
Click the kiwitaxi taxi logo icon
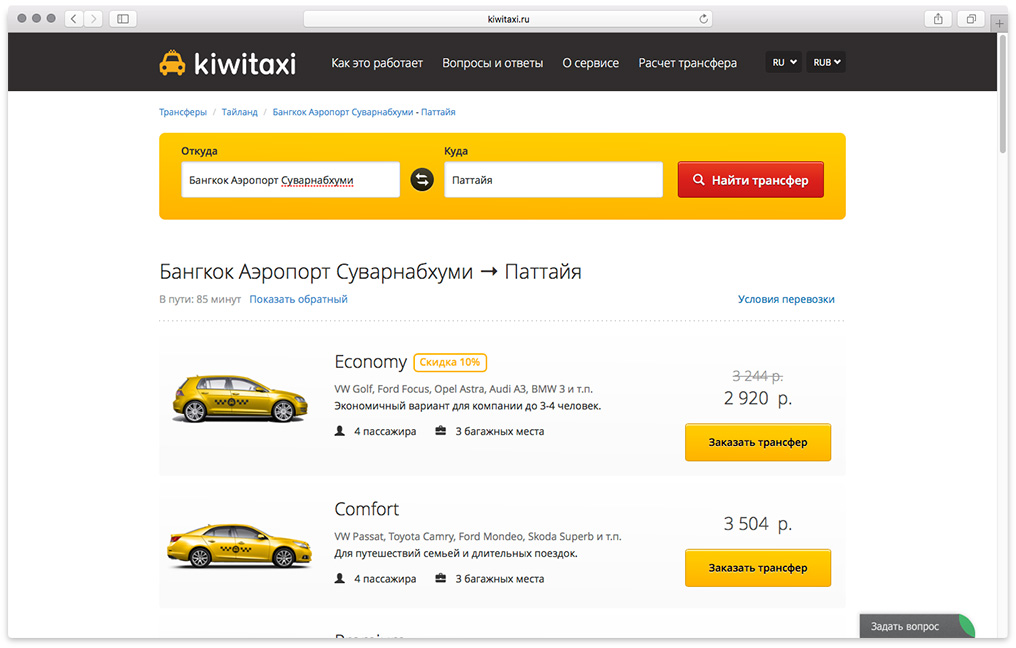(173, 63)
